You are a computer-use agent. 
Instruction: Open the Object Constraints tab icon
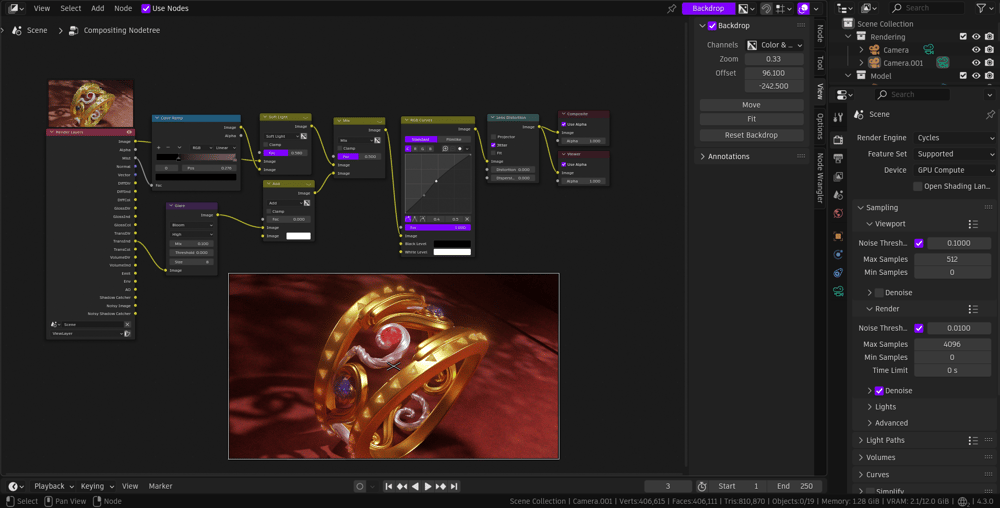click(838, 273)
